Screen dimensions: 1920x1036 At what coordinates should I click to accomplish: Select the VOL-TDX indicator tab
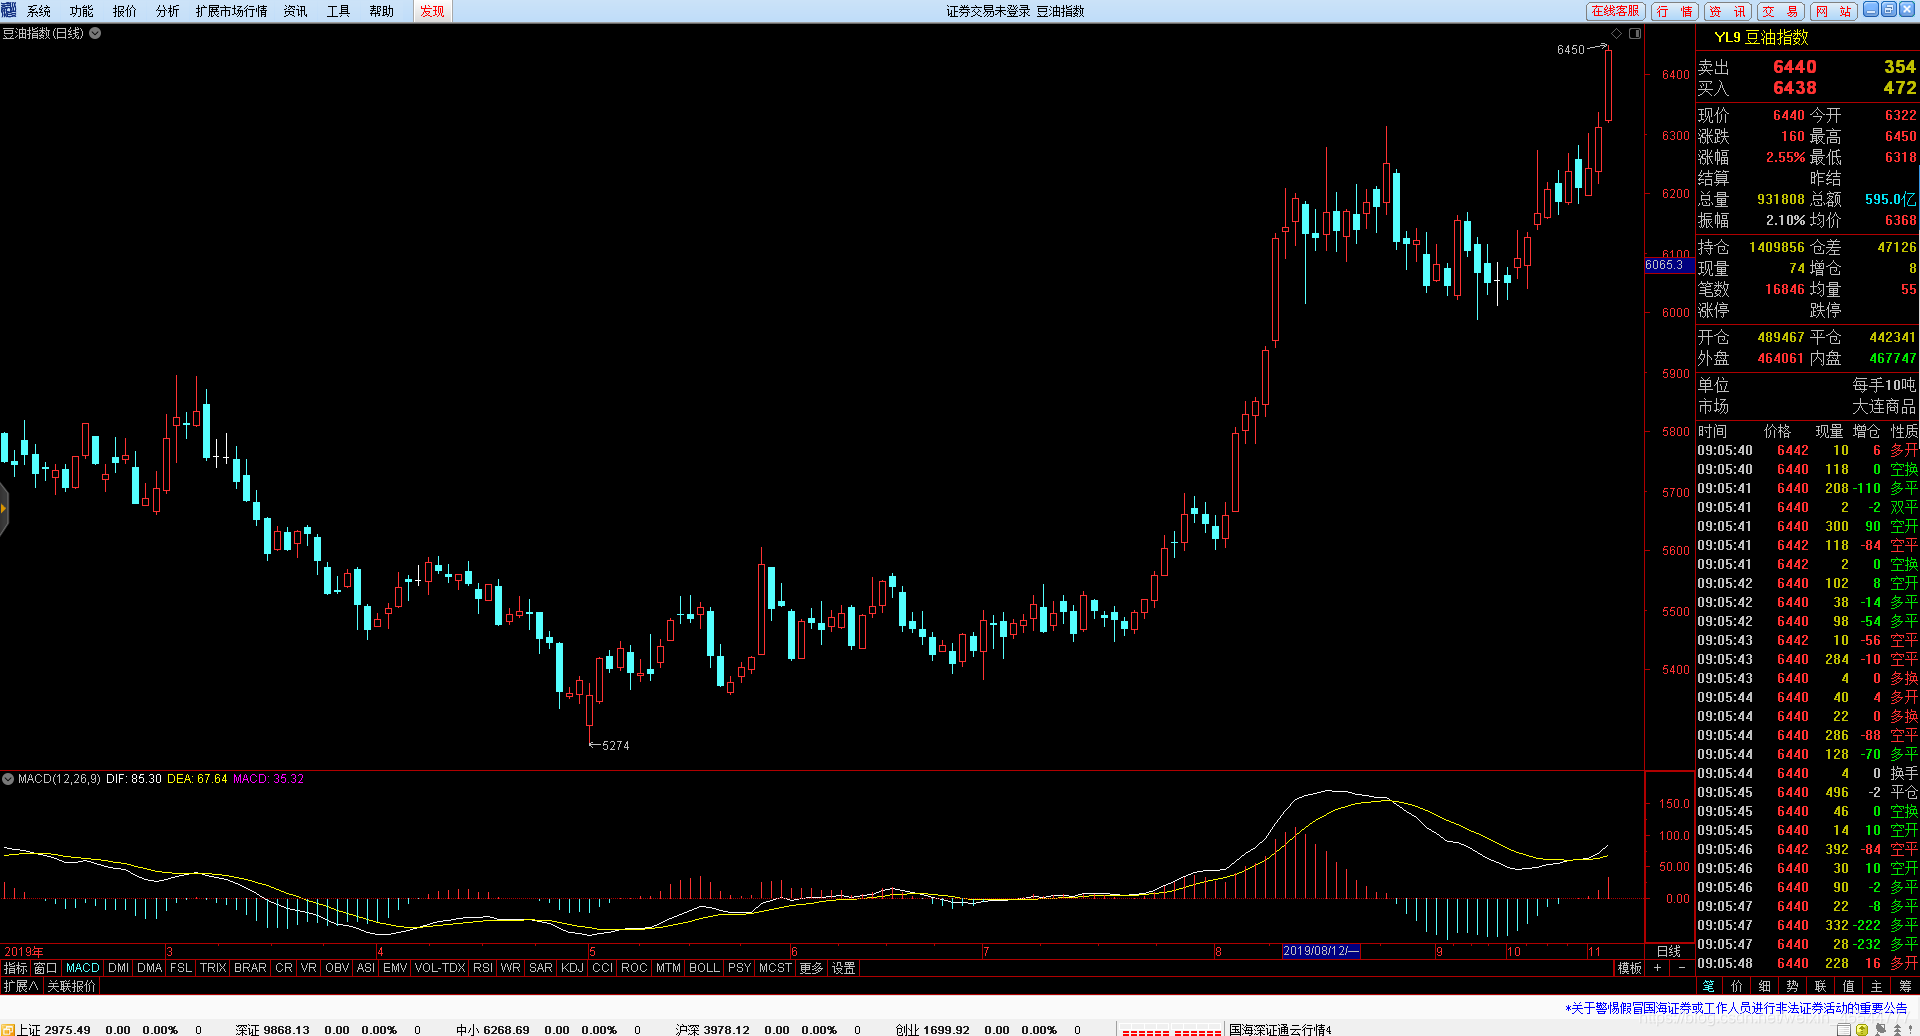440,968
